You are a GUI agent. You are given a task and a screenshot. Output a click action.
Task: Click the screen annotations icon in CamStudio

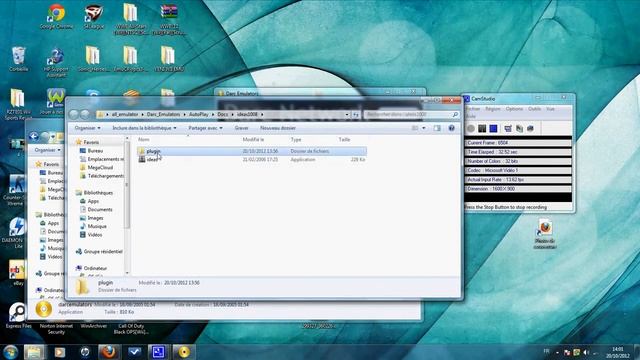(x=508, y=129)
